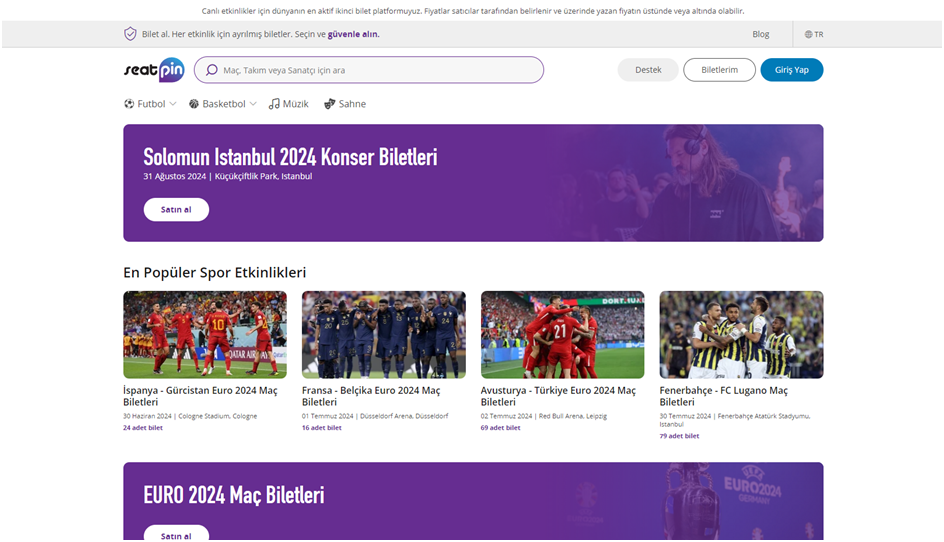
Task: Click the seatpin logo
Action: pos(153,70)
